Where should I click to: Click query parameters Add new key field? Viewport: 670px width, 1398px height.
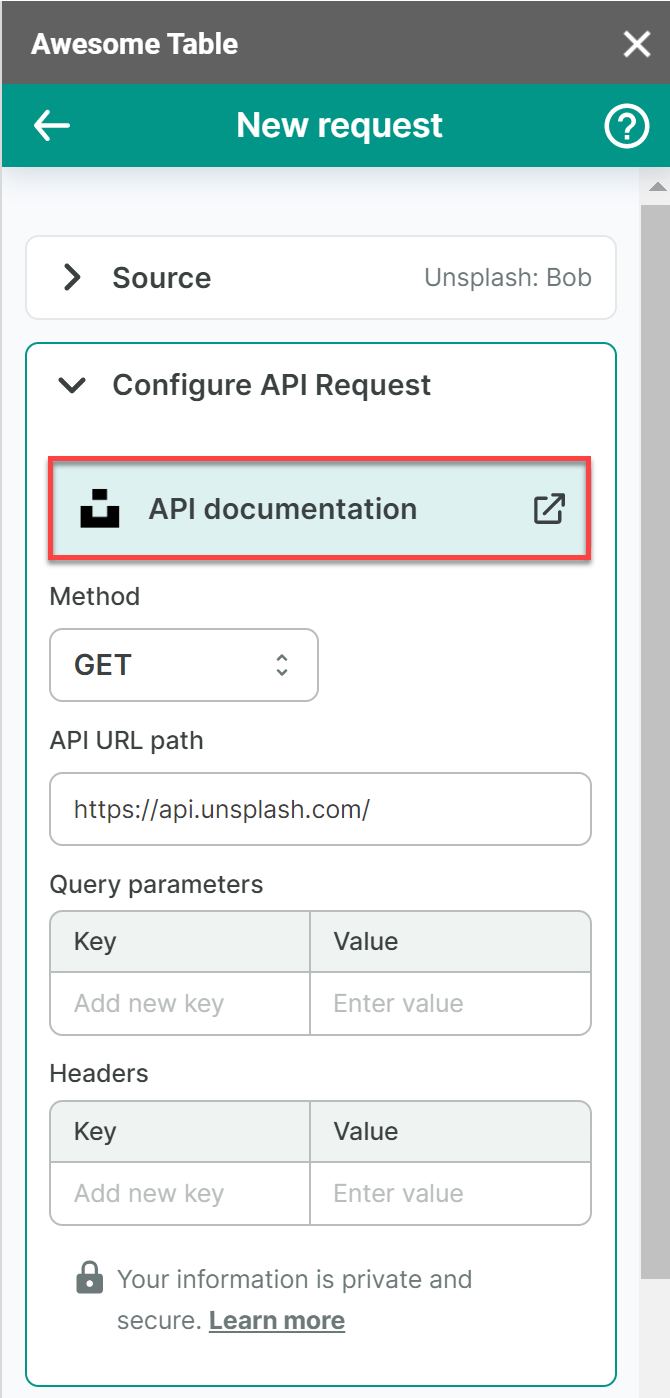(x=180, y=1003)
